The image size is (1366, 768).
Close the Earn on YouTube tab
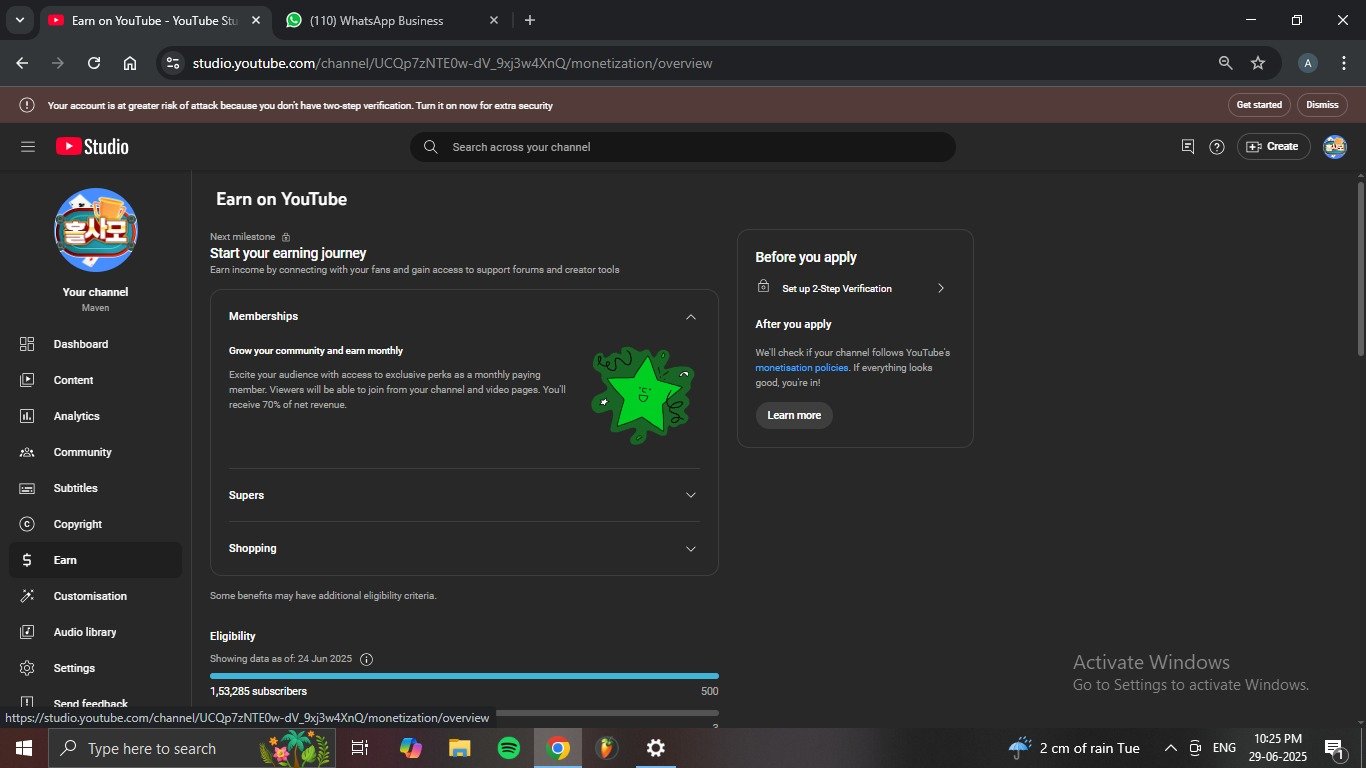point(256,20)
